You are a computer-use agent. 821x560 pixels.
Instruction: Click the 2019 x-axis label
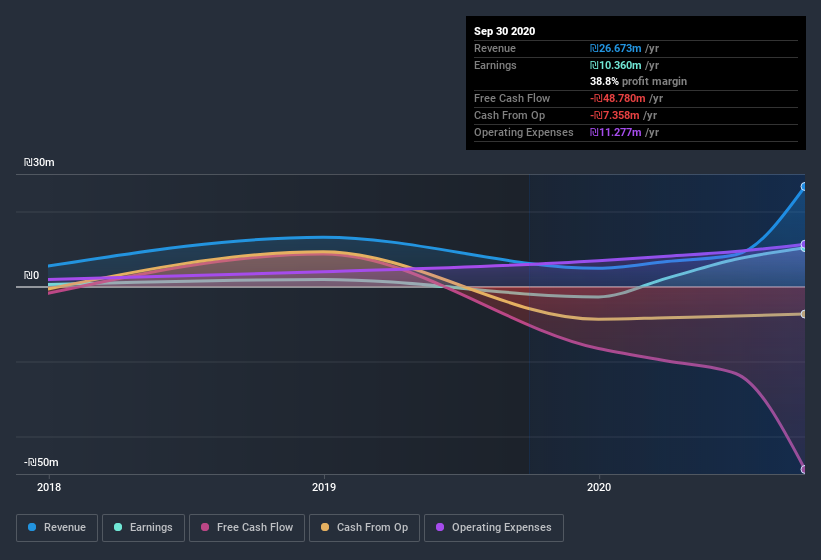[x=324, y=487]
